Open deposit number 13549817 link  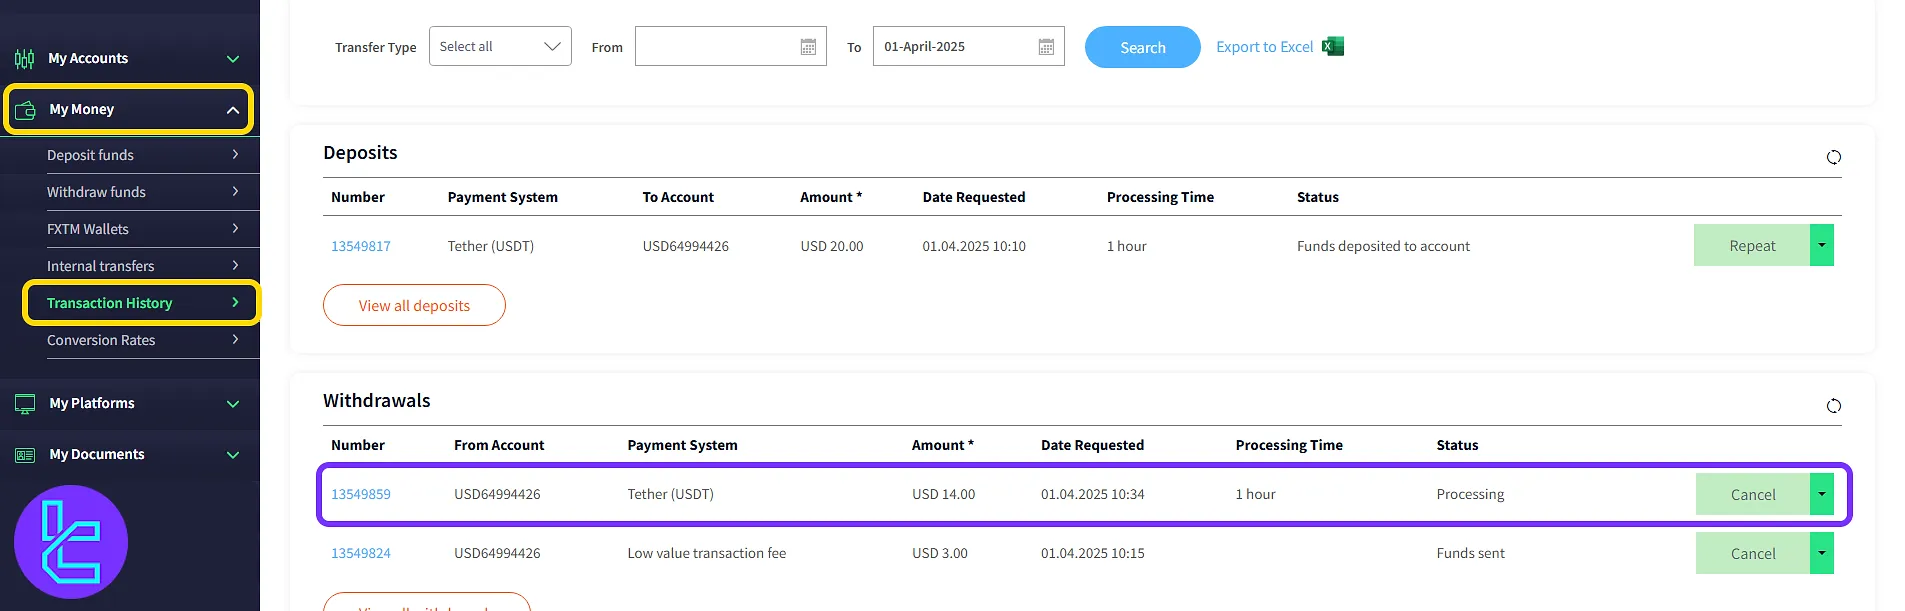tap(361, 246)
